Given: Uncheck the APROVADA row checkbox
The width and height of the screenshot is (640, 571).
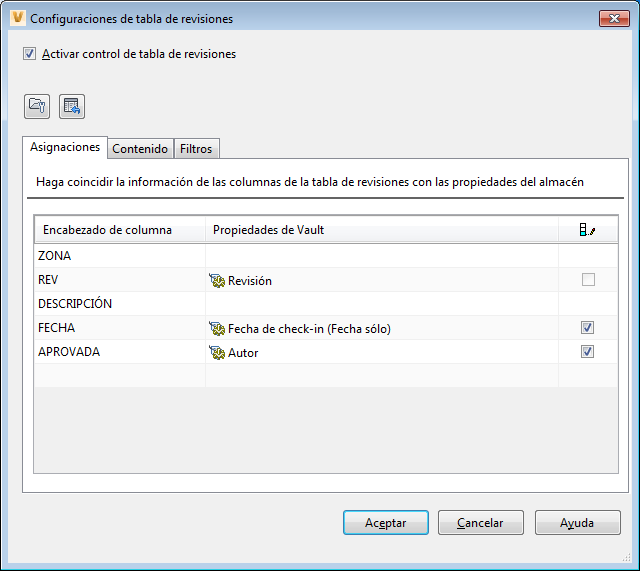Looking at the screenshot, I should (x=588, y=352).
